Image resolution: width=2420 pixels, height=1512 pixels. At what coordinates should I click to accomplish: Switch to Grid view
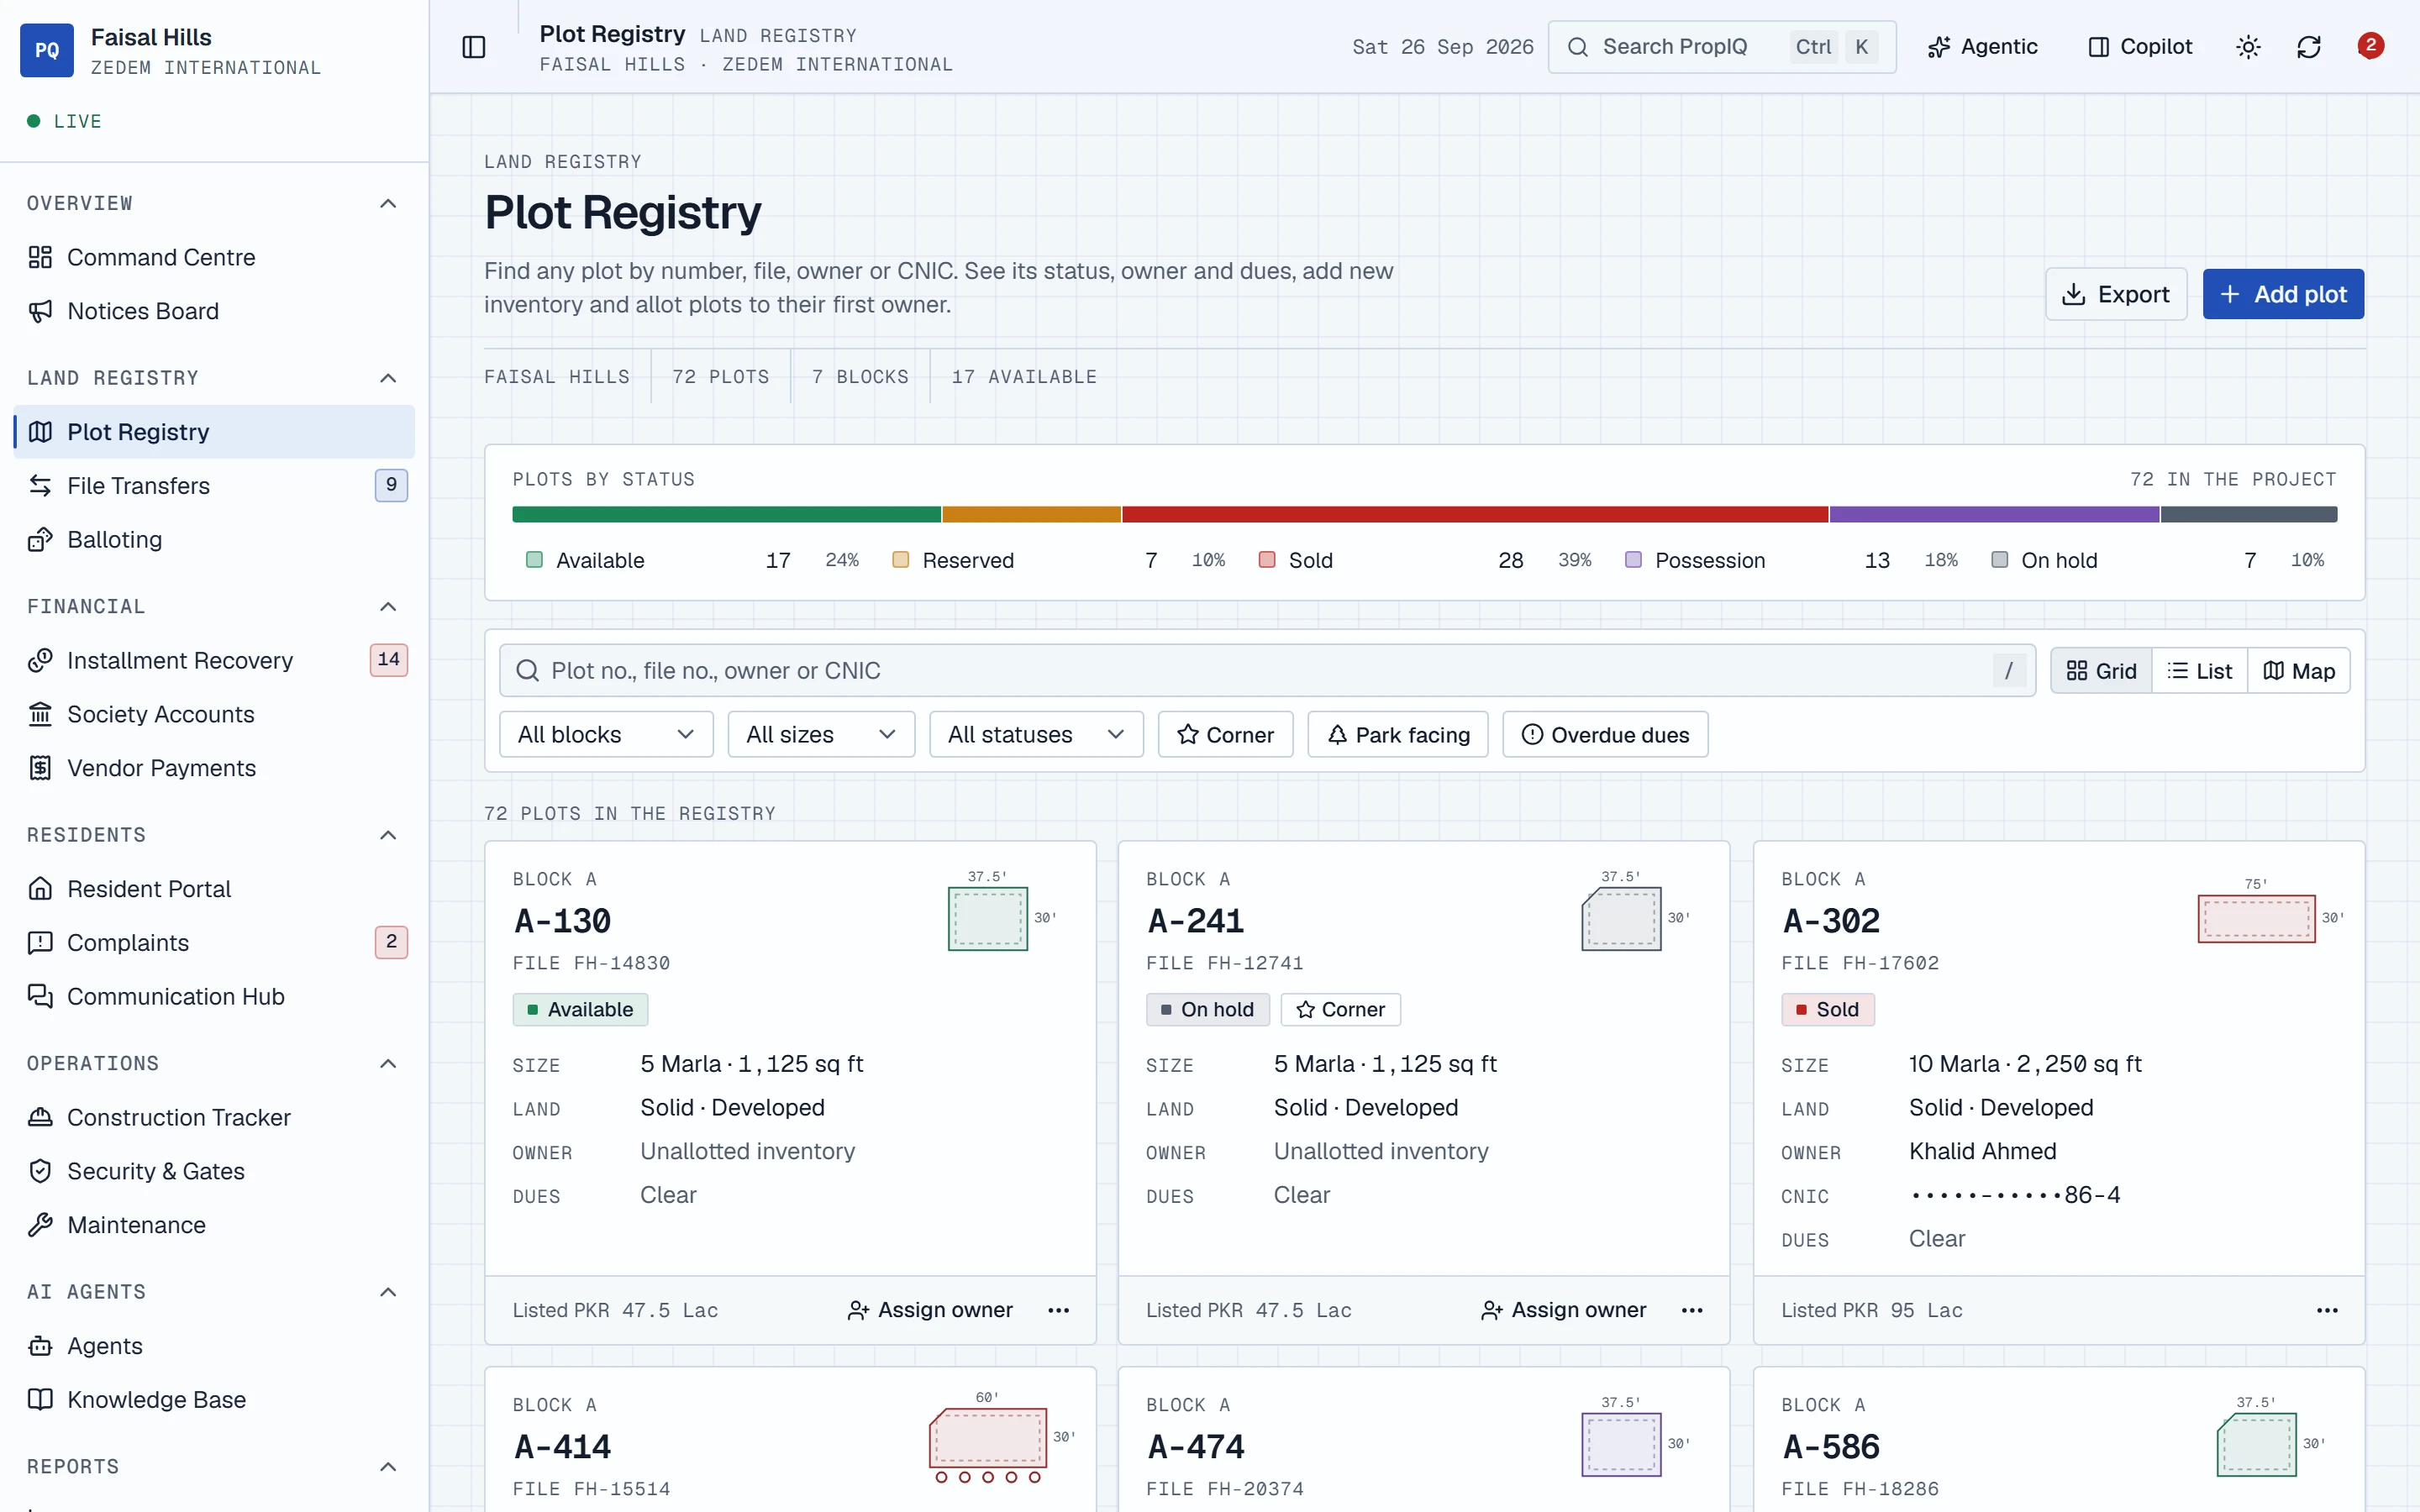(x=2101, y=670)
